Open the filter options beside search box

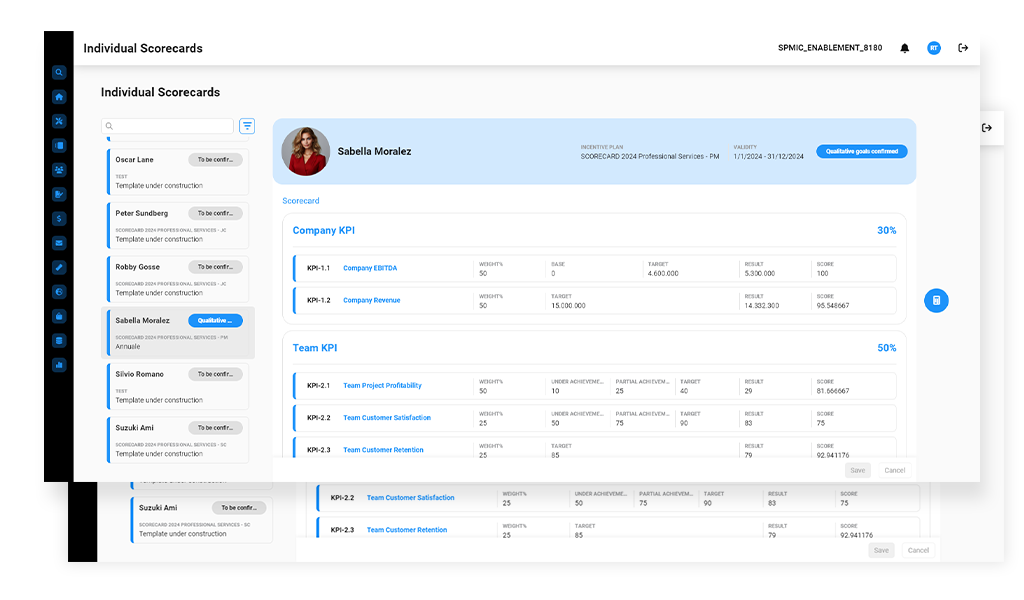click(247, 126)
